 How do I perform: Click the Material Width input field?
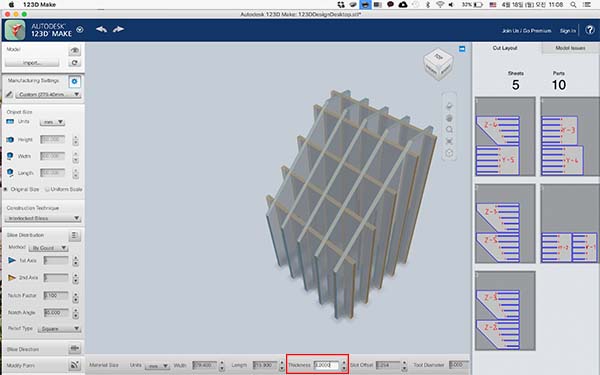tap(204, 365)
